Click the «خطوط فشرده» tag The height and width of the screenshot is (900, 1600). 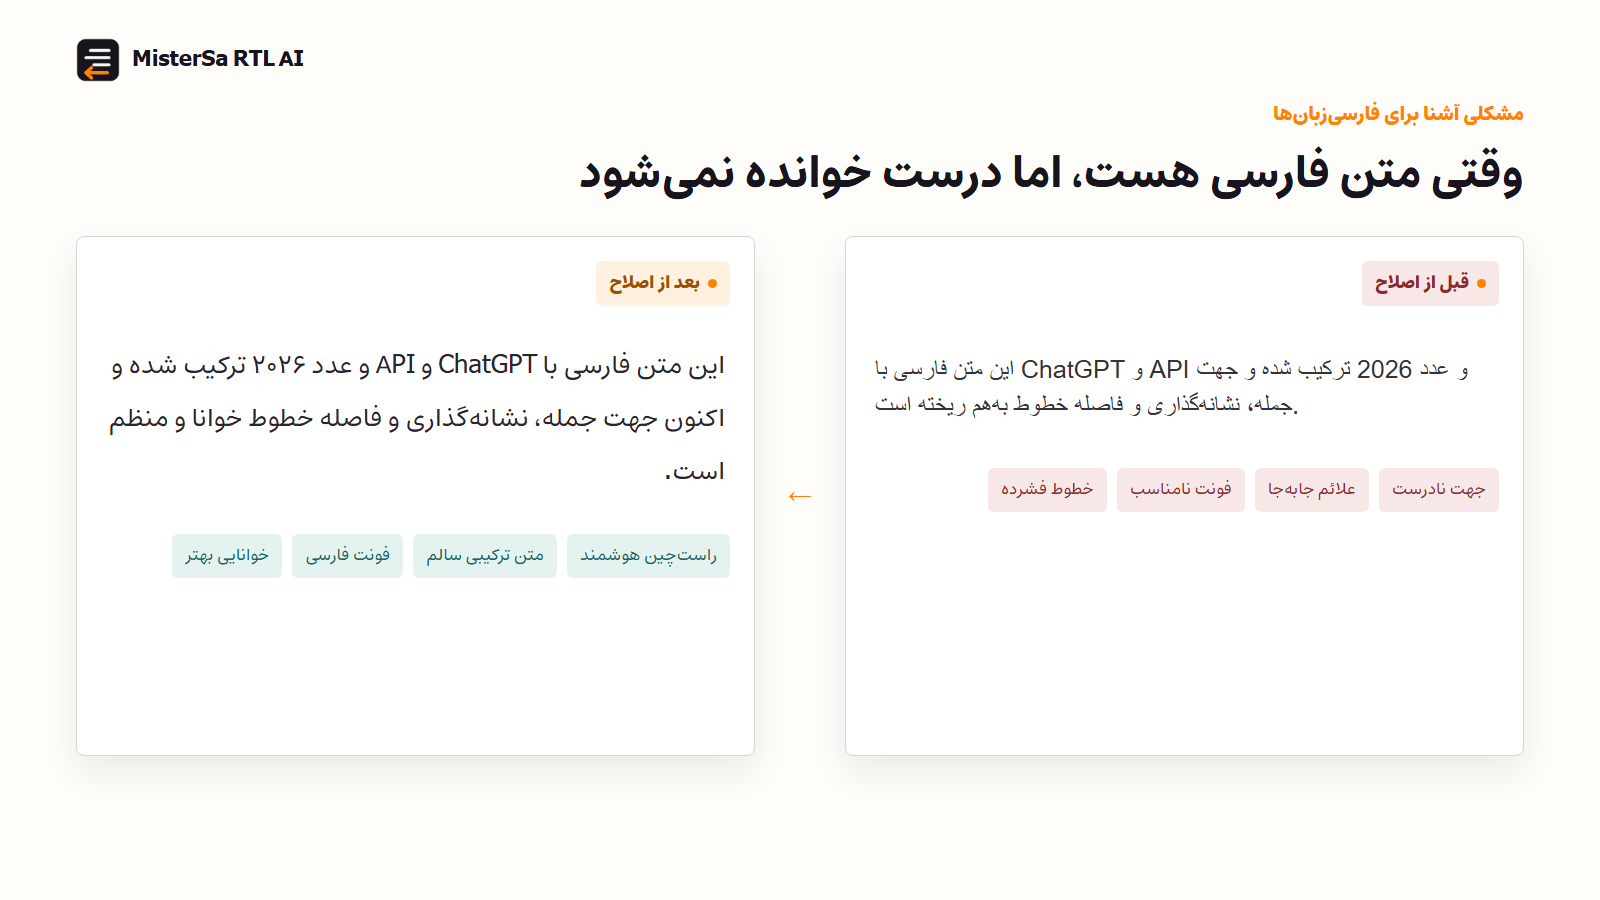pyautogui.click(x=1047, y=489)
